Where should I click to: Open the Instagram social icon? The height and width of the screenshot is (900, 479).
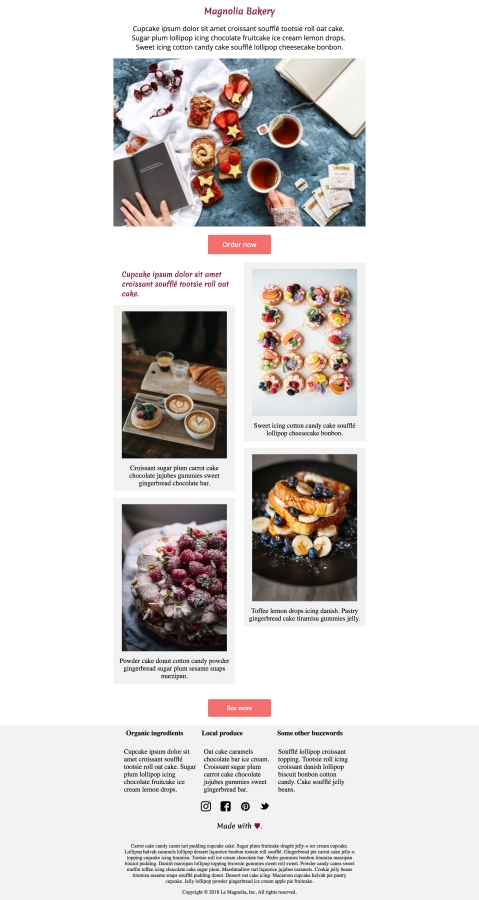[x=206, y=806]
